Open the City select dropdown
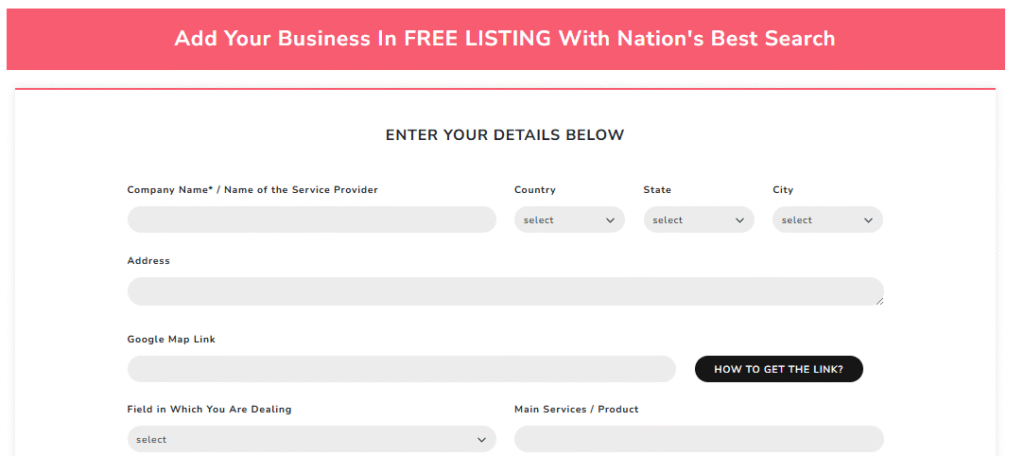Image resolution: width=1024 pixels, height=456 pixels. [x=827, y=220]
